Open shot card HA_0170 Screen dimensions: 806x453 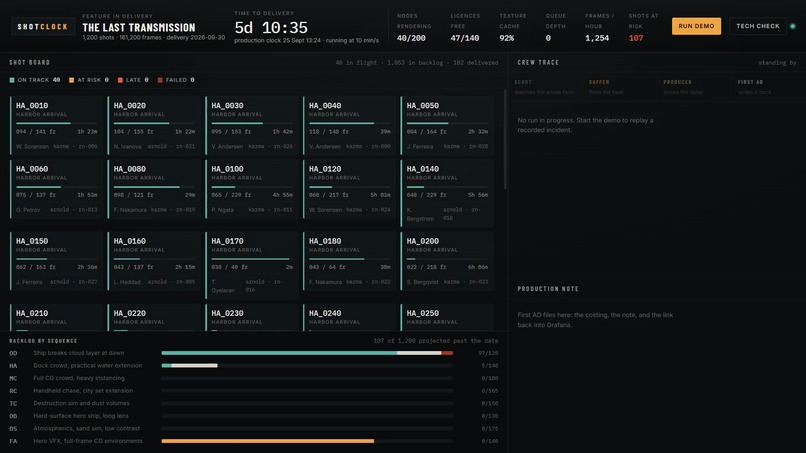[x=252, y=265]
